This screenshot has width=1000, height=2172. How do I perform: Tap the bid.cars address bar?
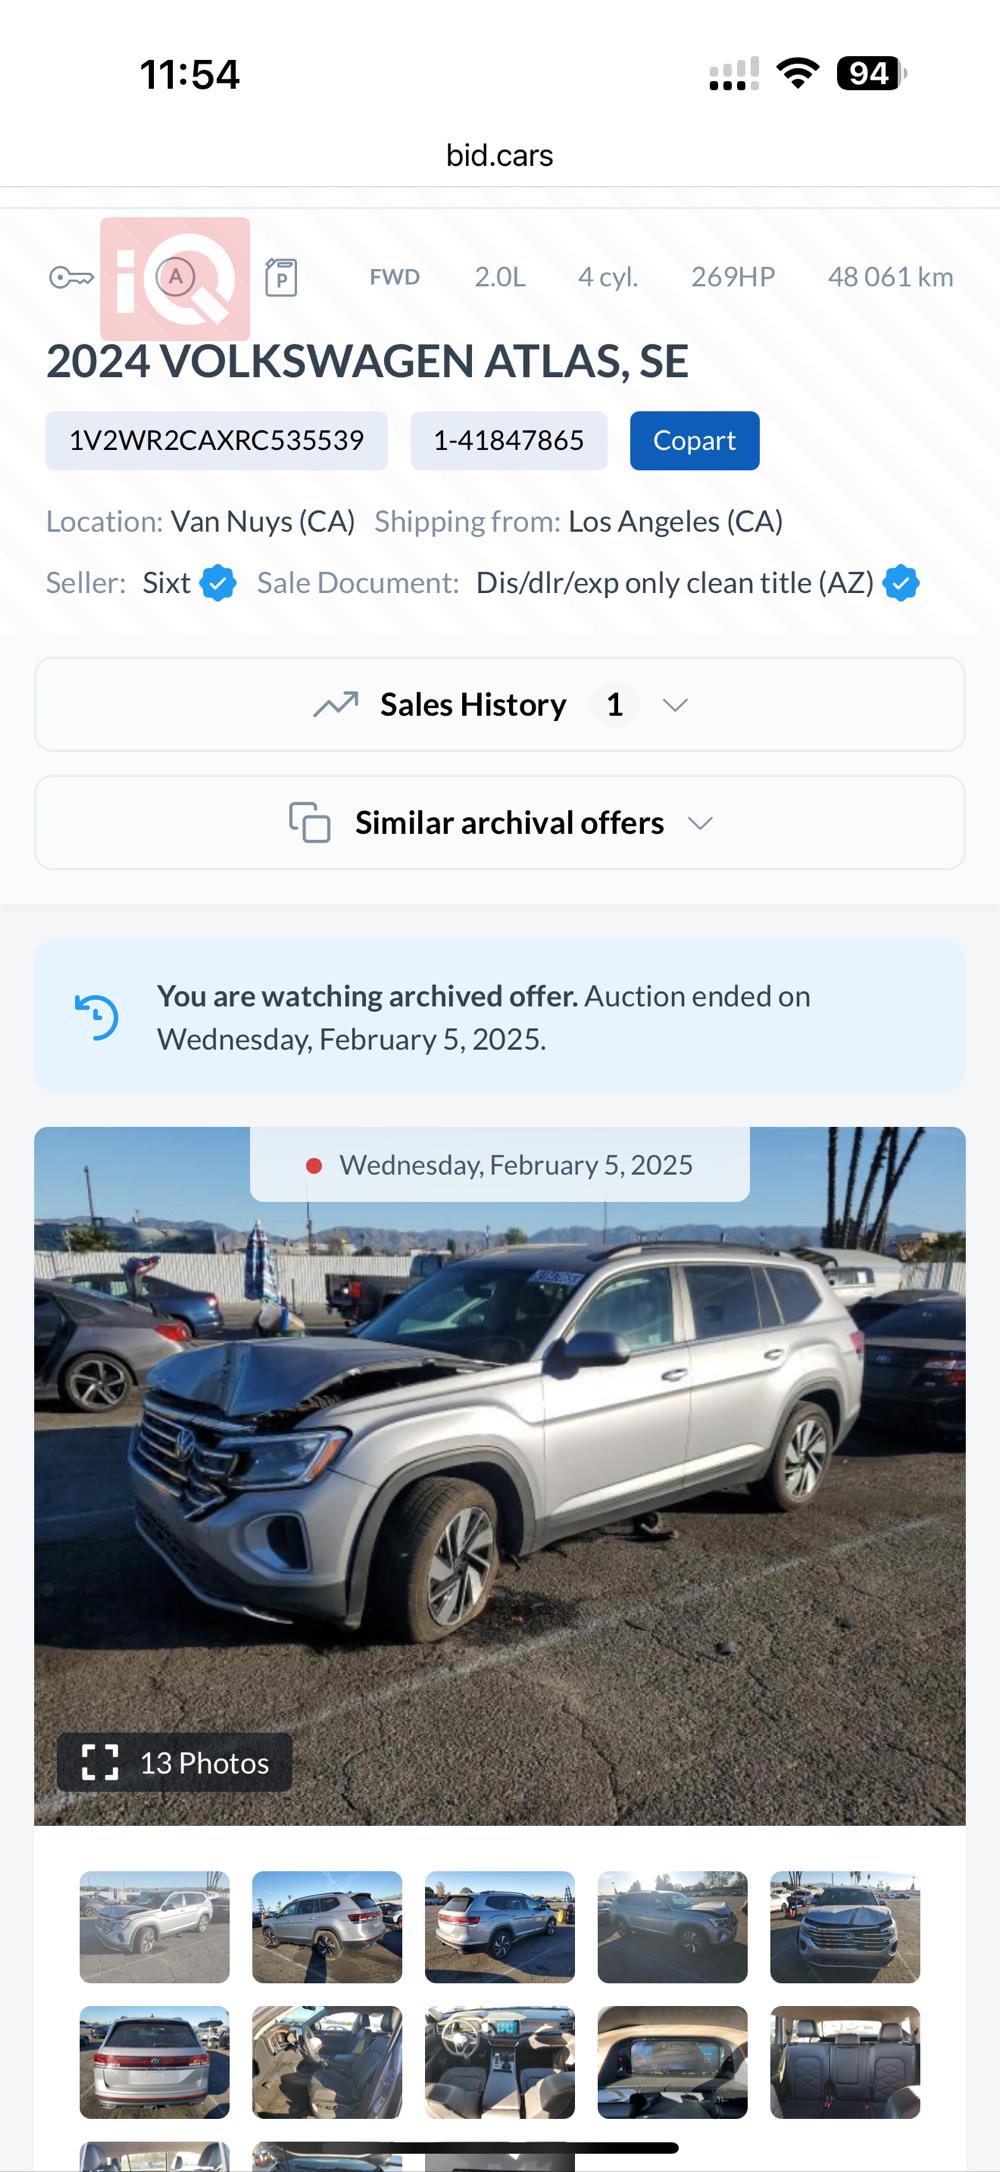pos(499,155)
